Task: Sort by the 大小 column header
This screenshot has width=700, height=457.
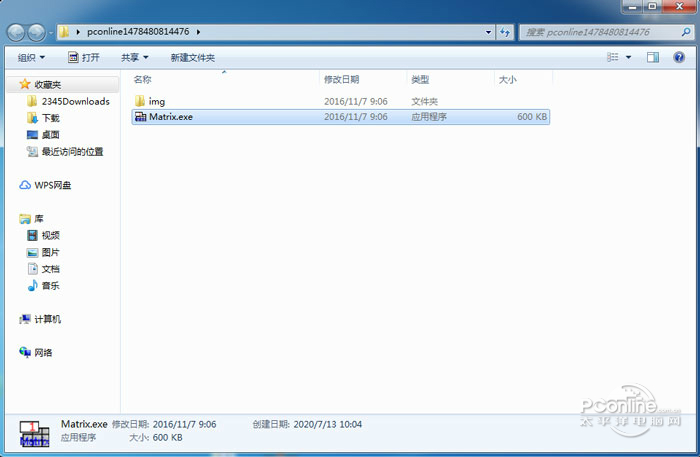Action: pyautogui.click(x=508, y=79)
